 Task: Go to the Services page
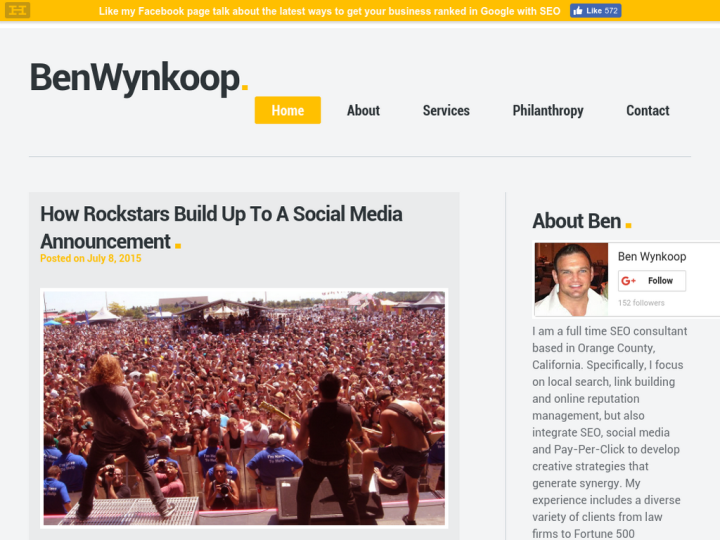coord(446,110)
